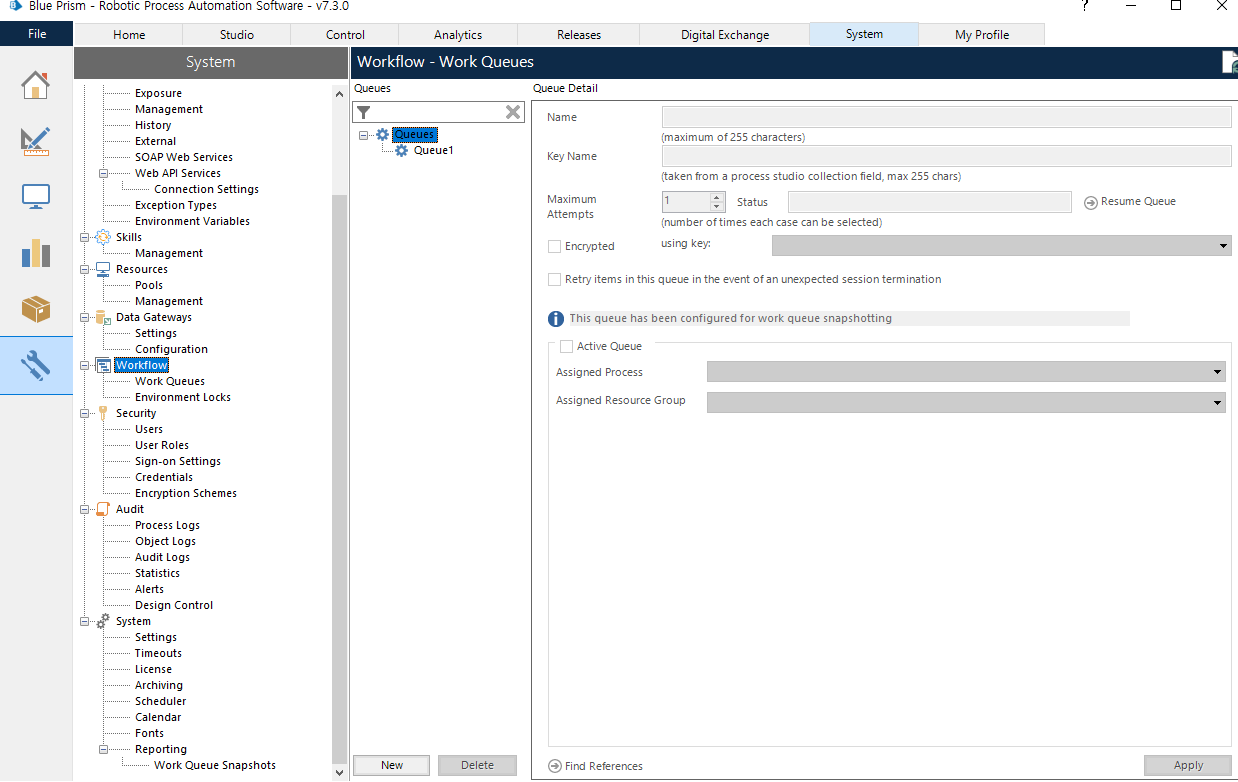
Task: Click the filter funnel icon in Queues
Action: [364, 112]
